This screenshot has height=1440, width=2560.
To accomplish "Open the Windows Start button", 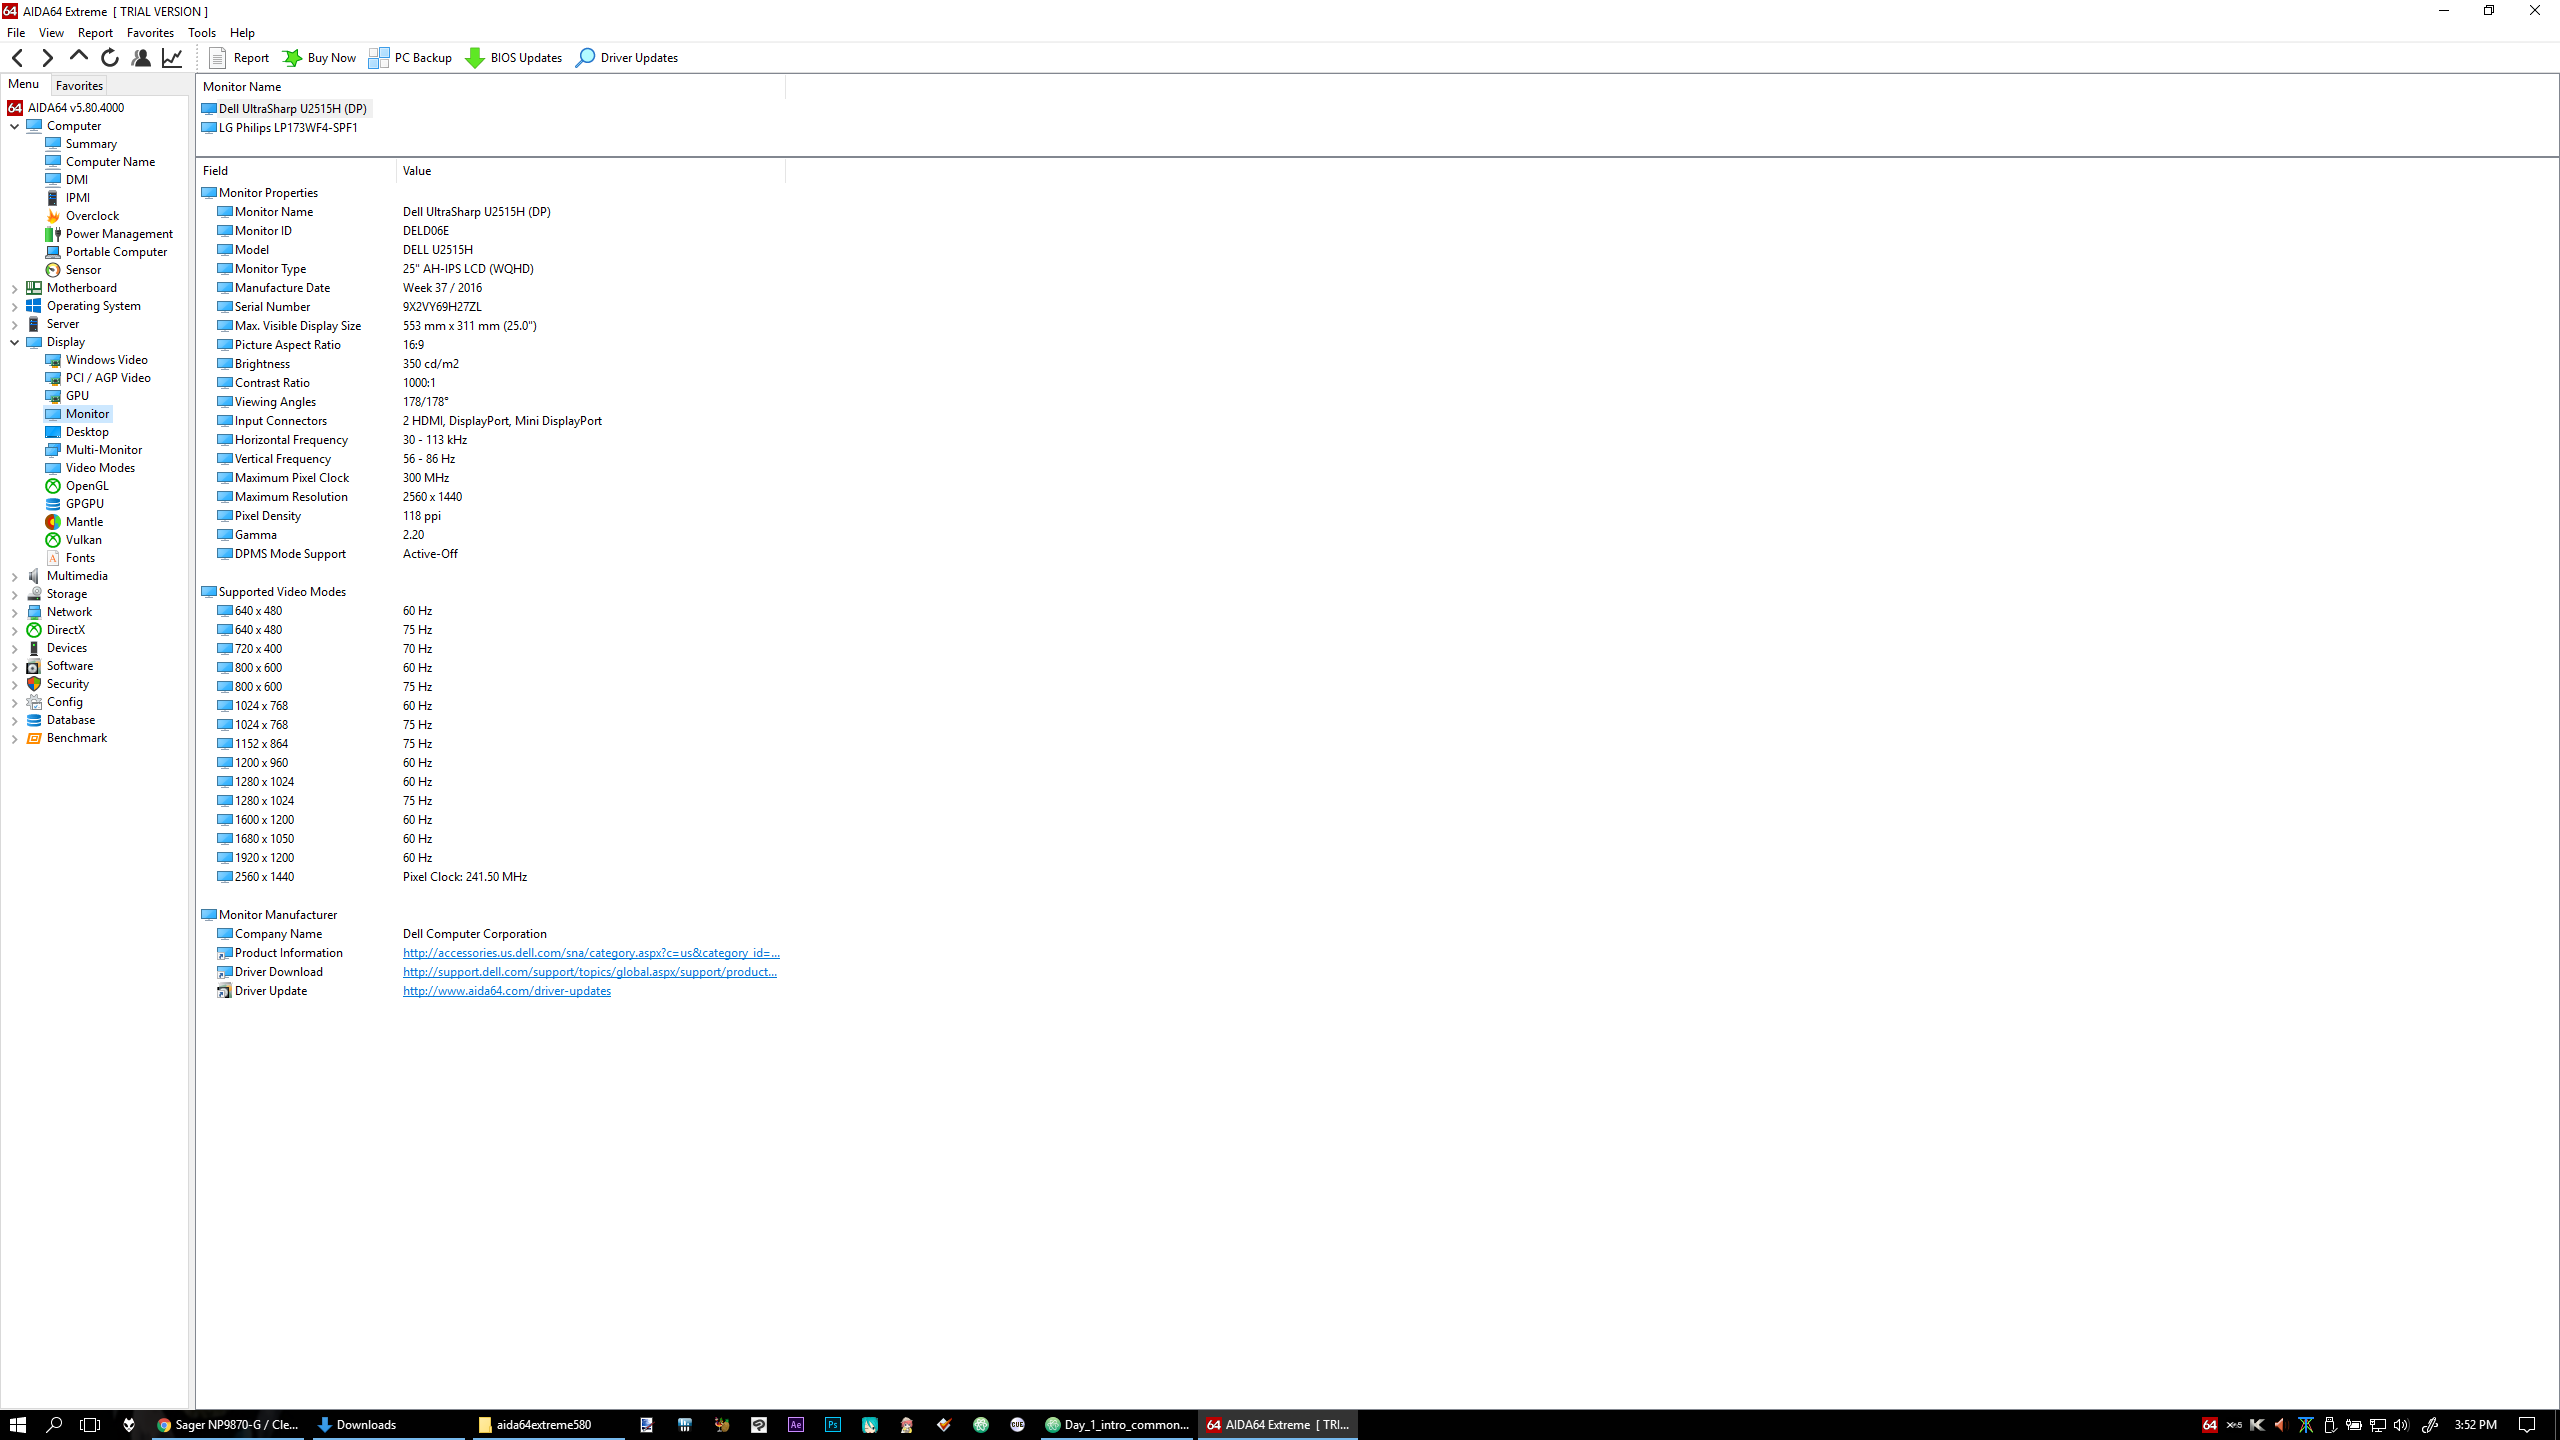I will [x=18, y=1425].
